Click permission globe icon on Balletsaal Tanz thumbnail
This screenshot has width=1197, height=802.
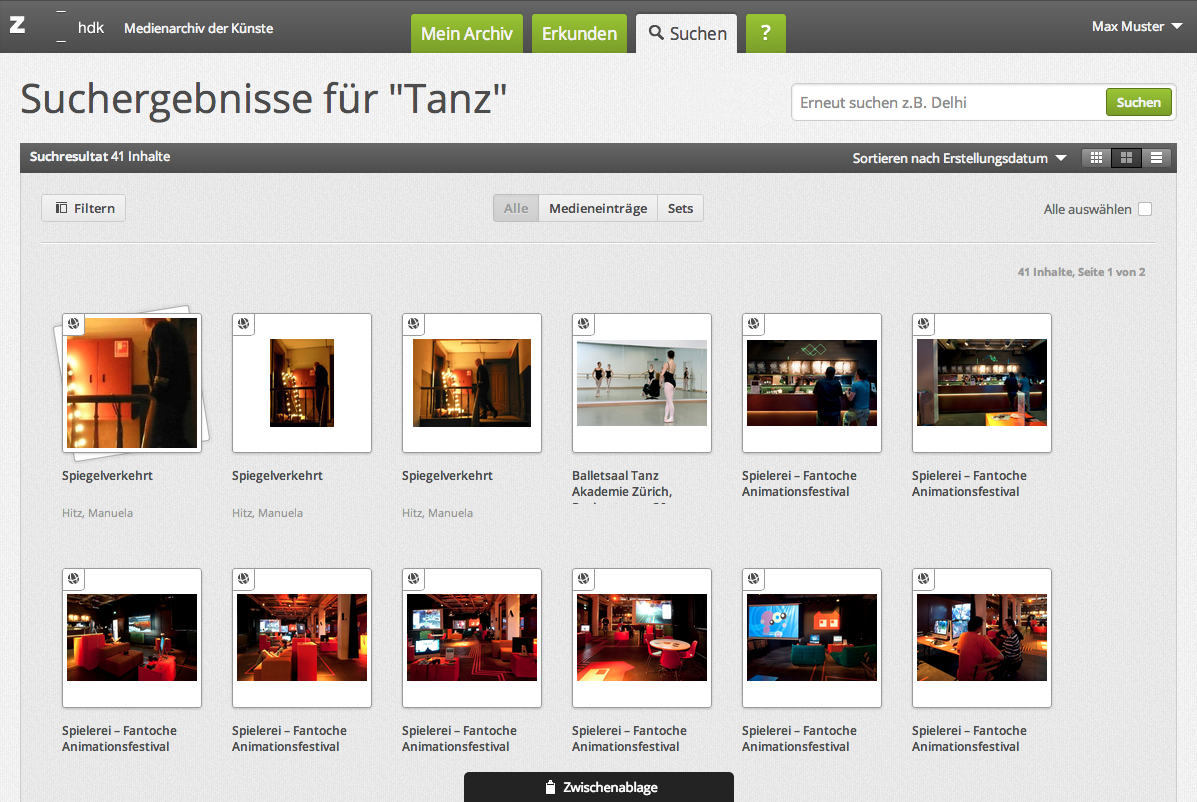pos(583,324)
